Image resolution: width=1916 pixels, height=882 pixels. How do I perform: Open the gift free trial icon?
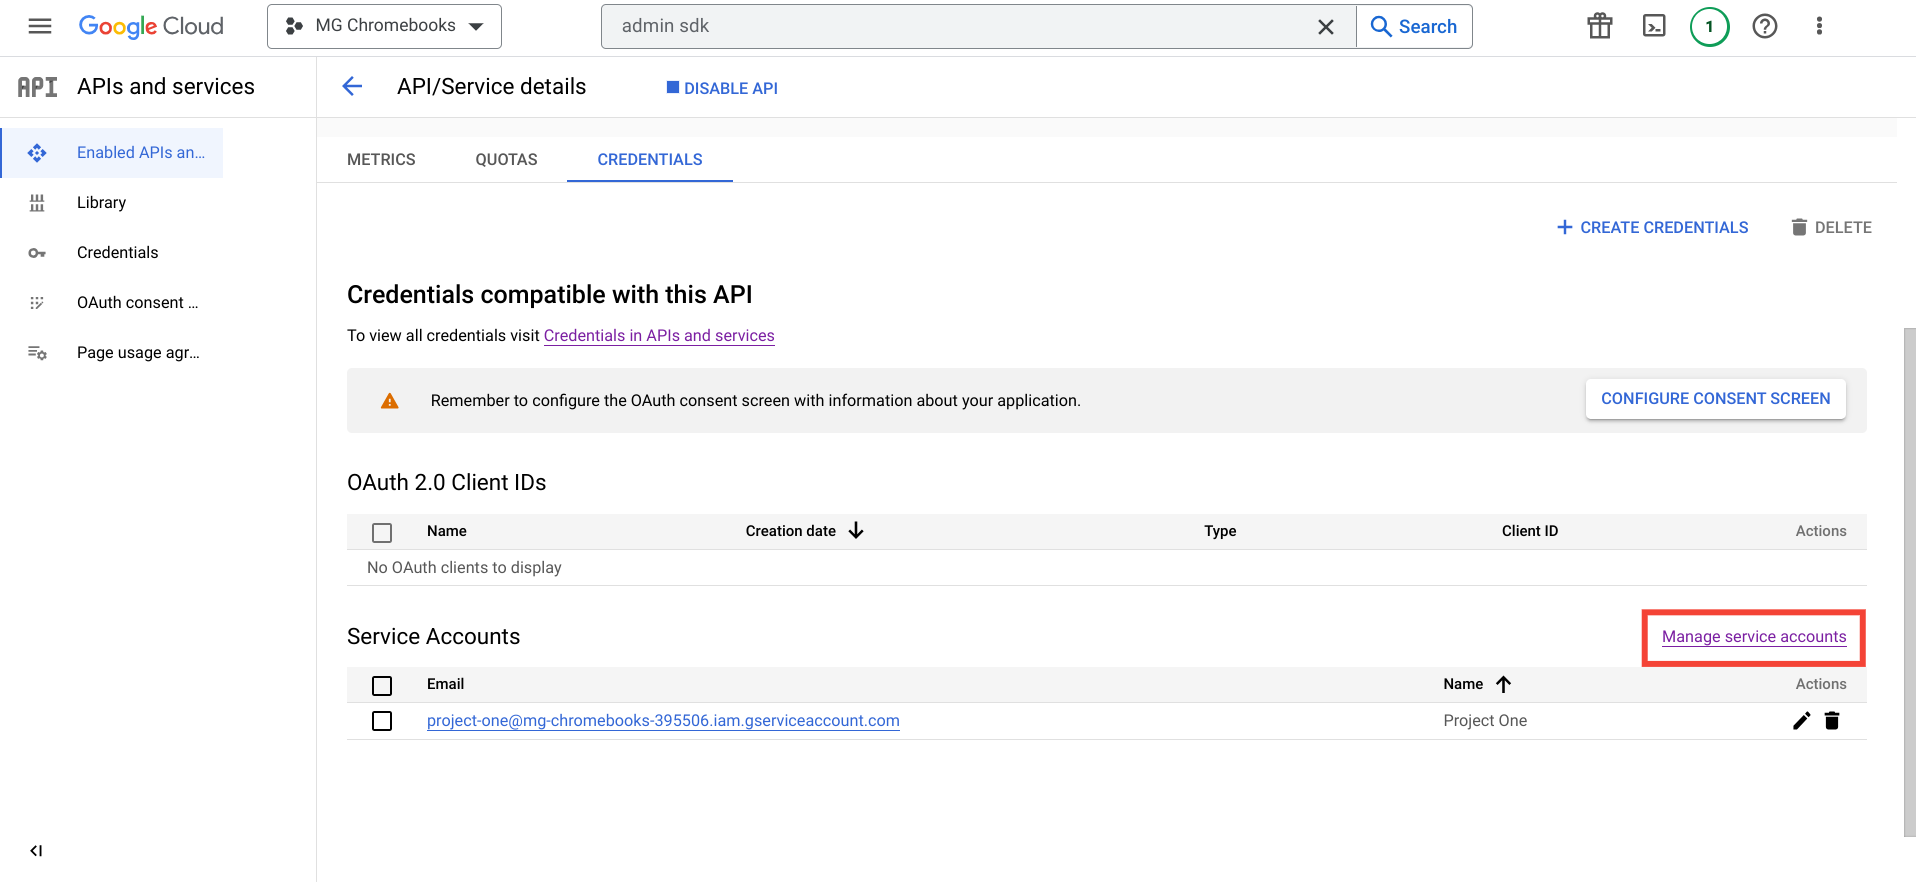(1600, 26)
